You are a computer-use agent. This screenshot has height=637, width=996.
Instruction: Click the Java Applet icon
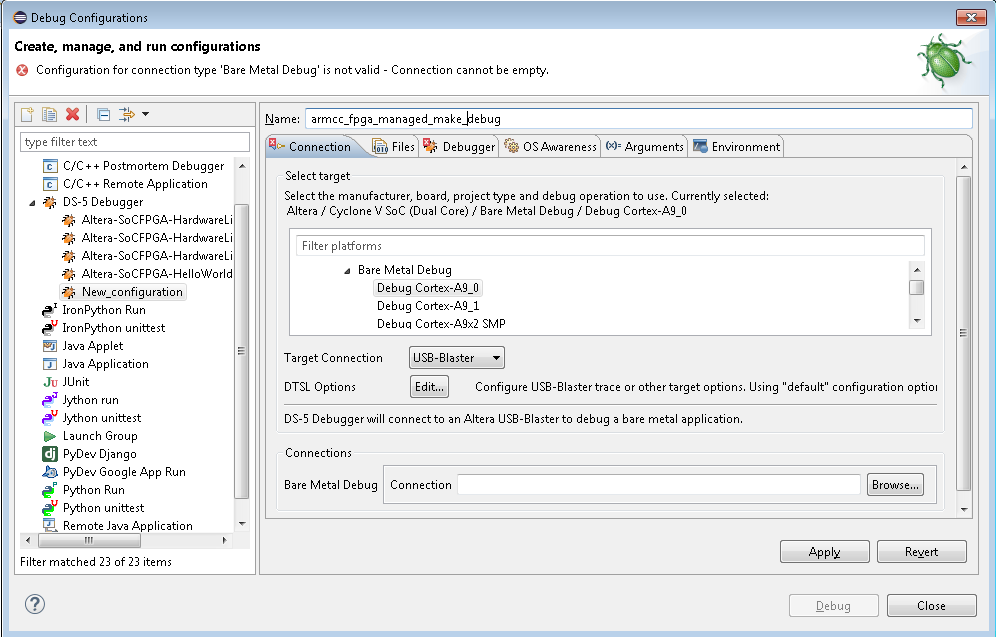click(x=50, y=346)
